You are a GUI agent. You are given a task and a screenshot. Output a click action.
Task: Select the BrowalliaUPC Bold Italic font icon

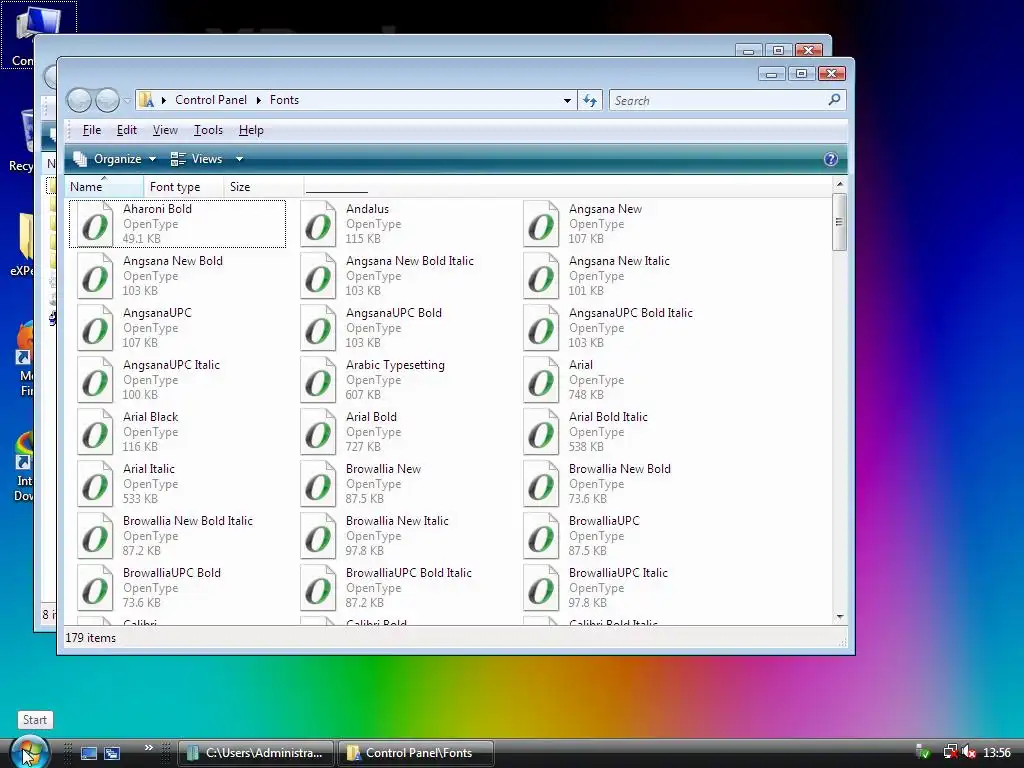coord(318,588)
